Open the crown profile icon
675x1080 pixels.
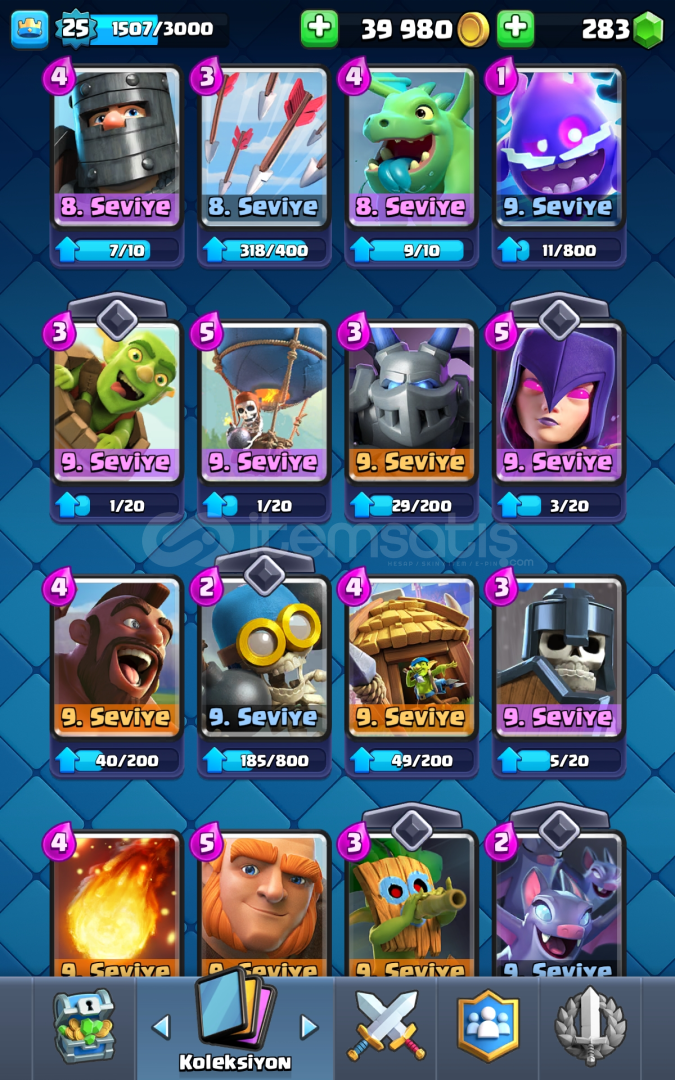click(30, 29)
